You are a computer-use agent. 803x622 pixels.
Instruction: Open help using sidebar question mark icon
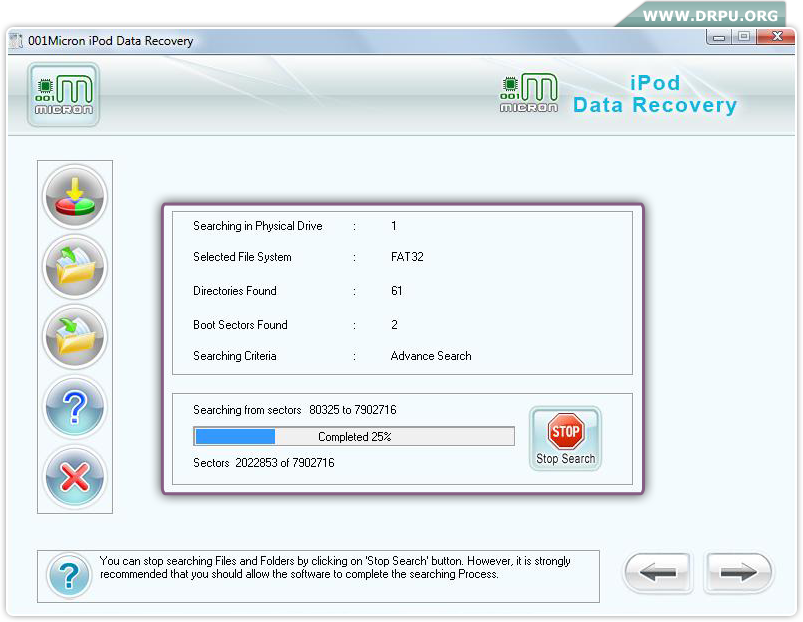pos(75,407)
